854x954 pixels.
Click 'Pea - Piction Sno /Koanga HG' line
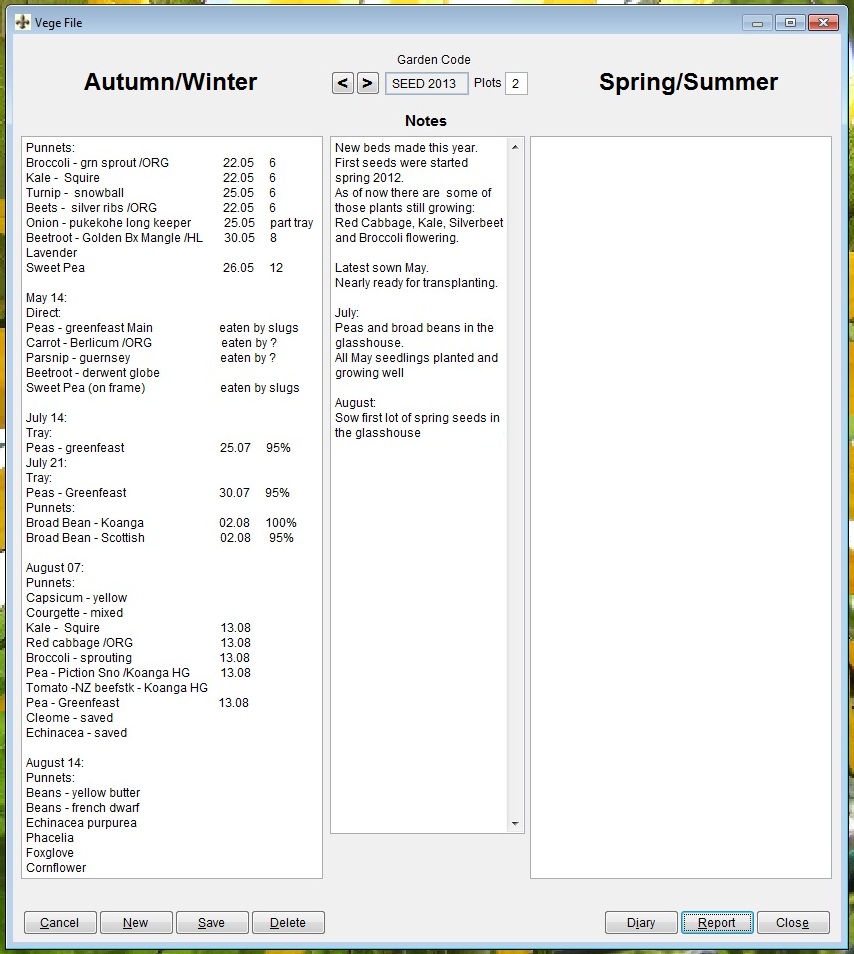point(108,673)
